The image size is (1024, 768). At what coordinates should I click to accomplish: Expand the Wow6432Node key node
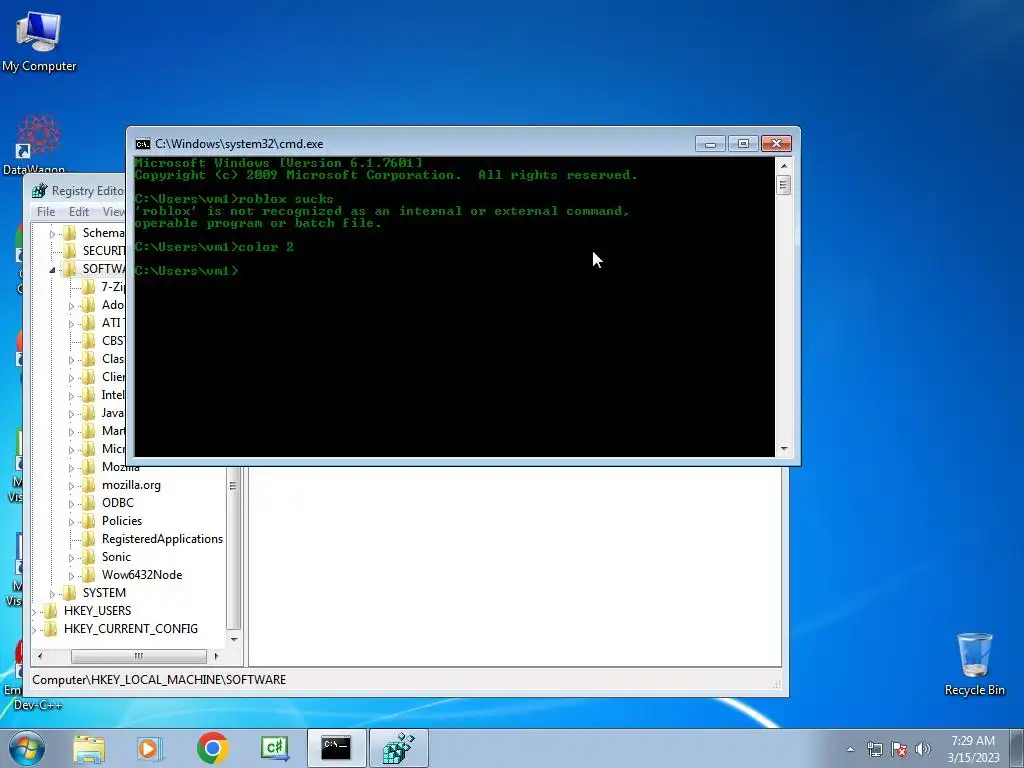(71, 575)
